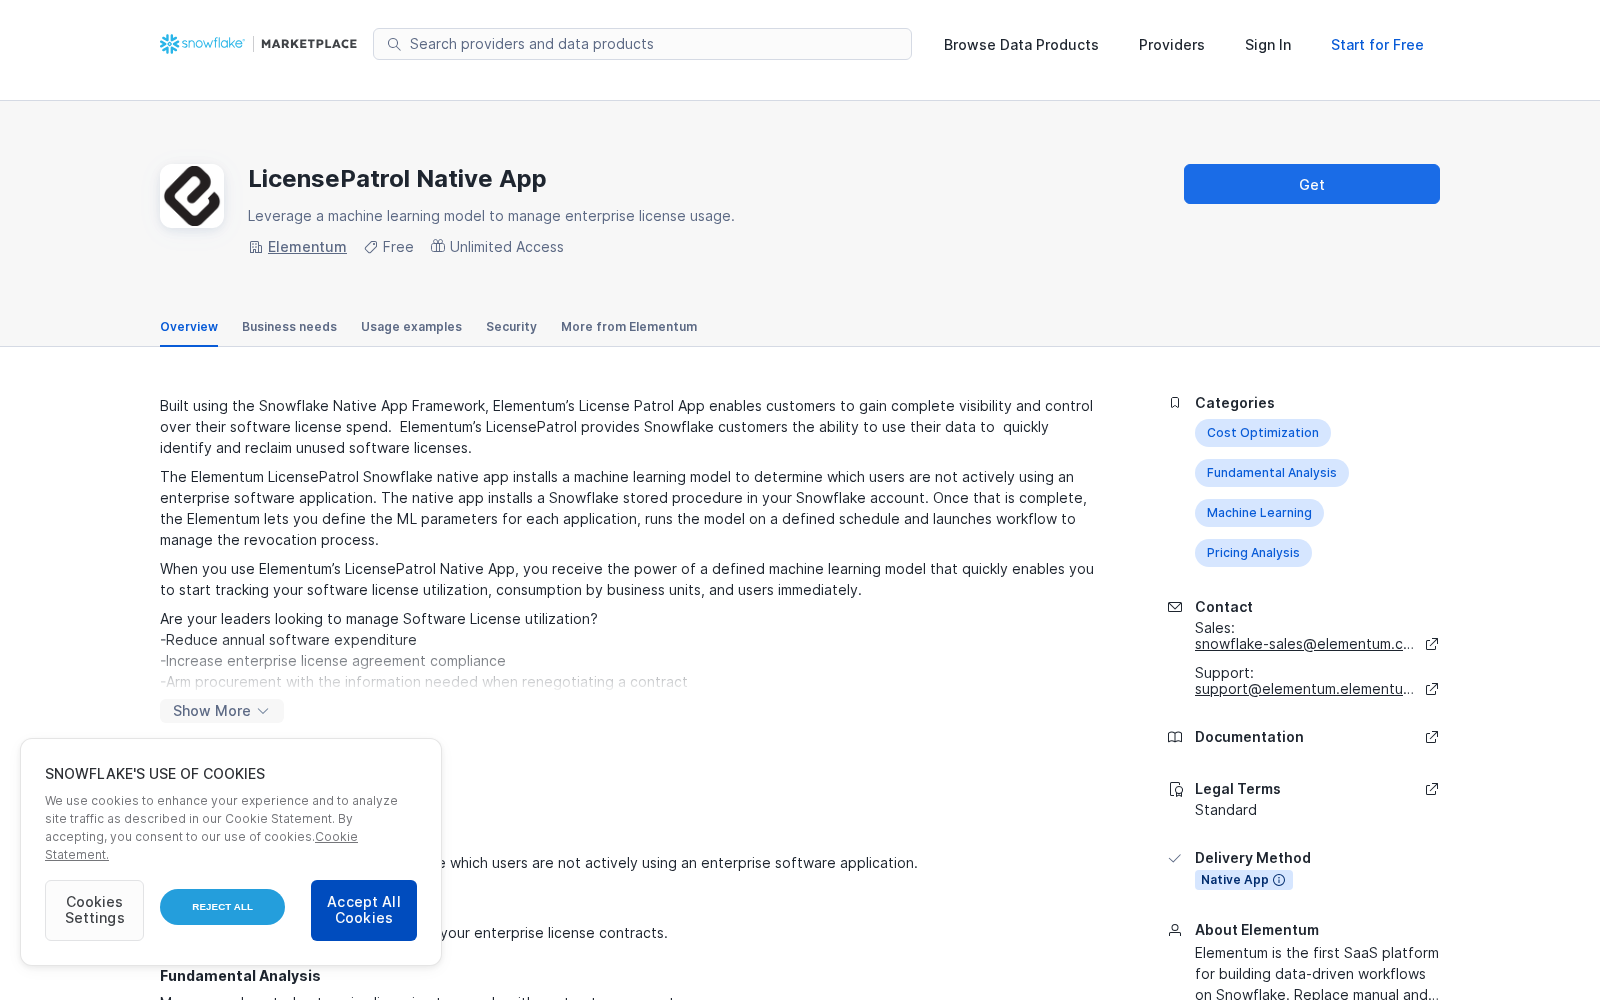Image resolution: width=1600 pixels, height=1000 pixels.
Task: Open the support email external link icon
Action: (1432, 689)
